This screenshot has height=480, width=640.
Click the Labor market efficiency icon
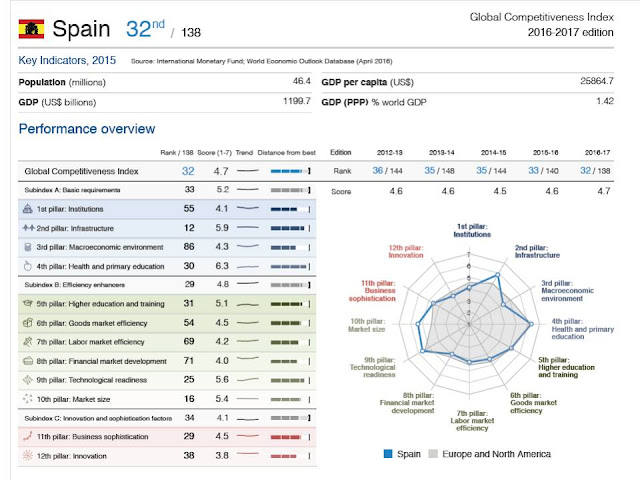coord(28,341)
